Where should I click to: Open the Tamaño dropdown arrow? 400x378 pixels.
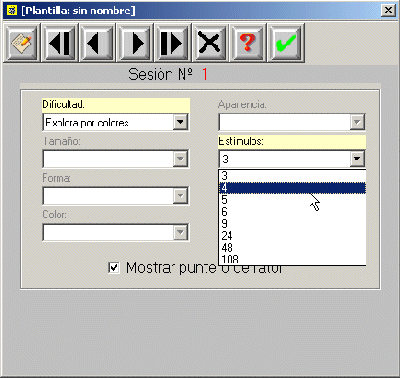[180, 159]
